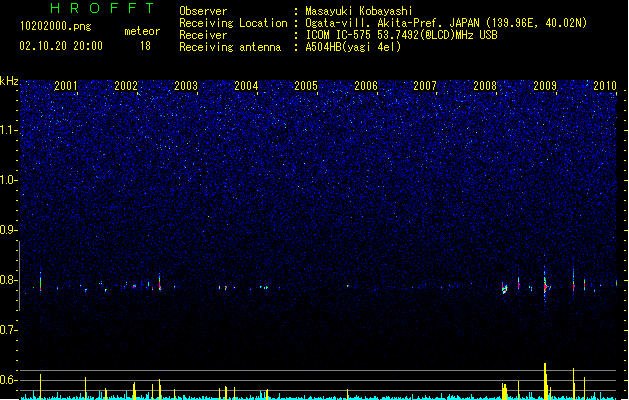Click time marker 2007
629x400 pixels.
point(425,86)
